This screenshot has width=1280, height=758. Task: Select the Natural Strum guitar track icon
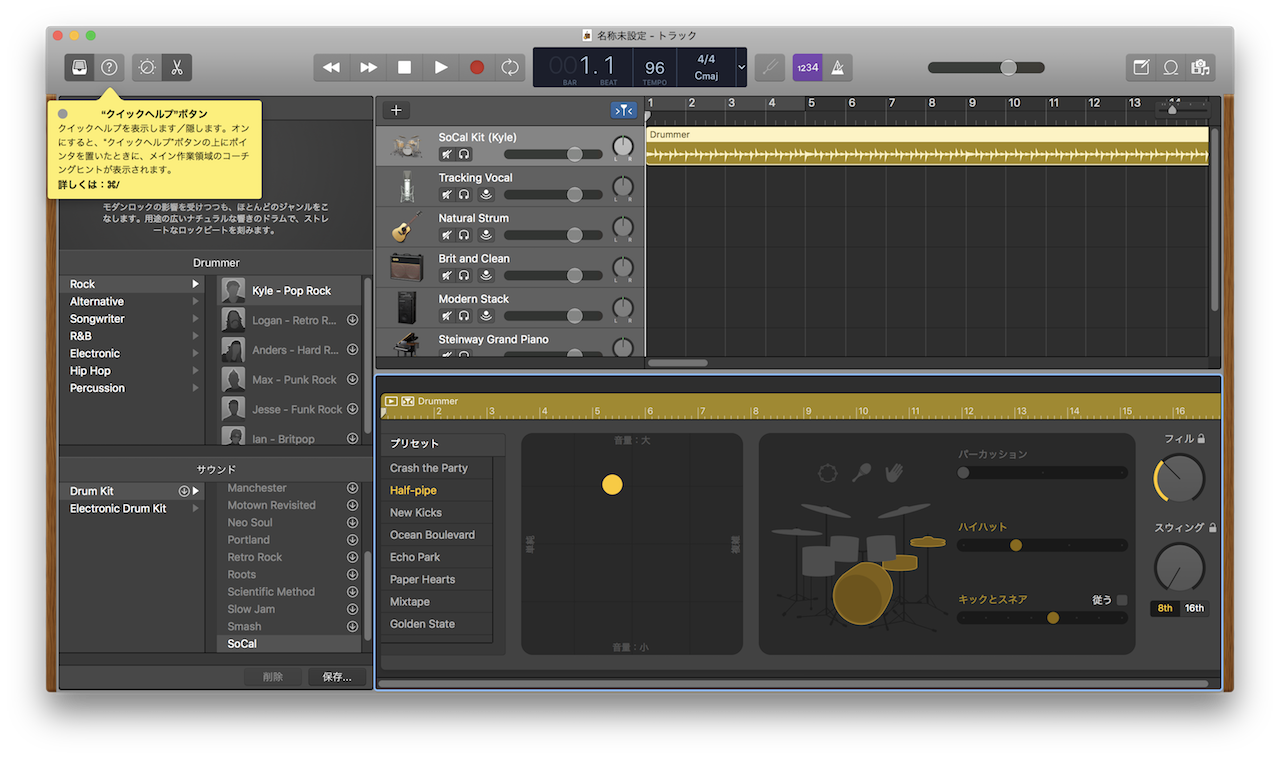[x=406, y=227]
